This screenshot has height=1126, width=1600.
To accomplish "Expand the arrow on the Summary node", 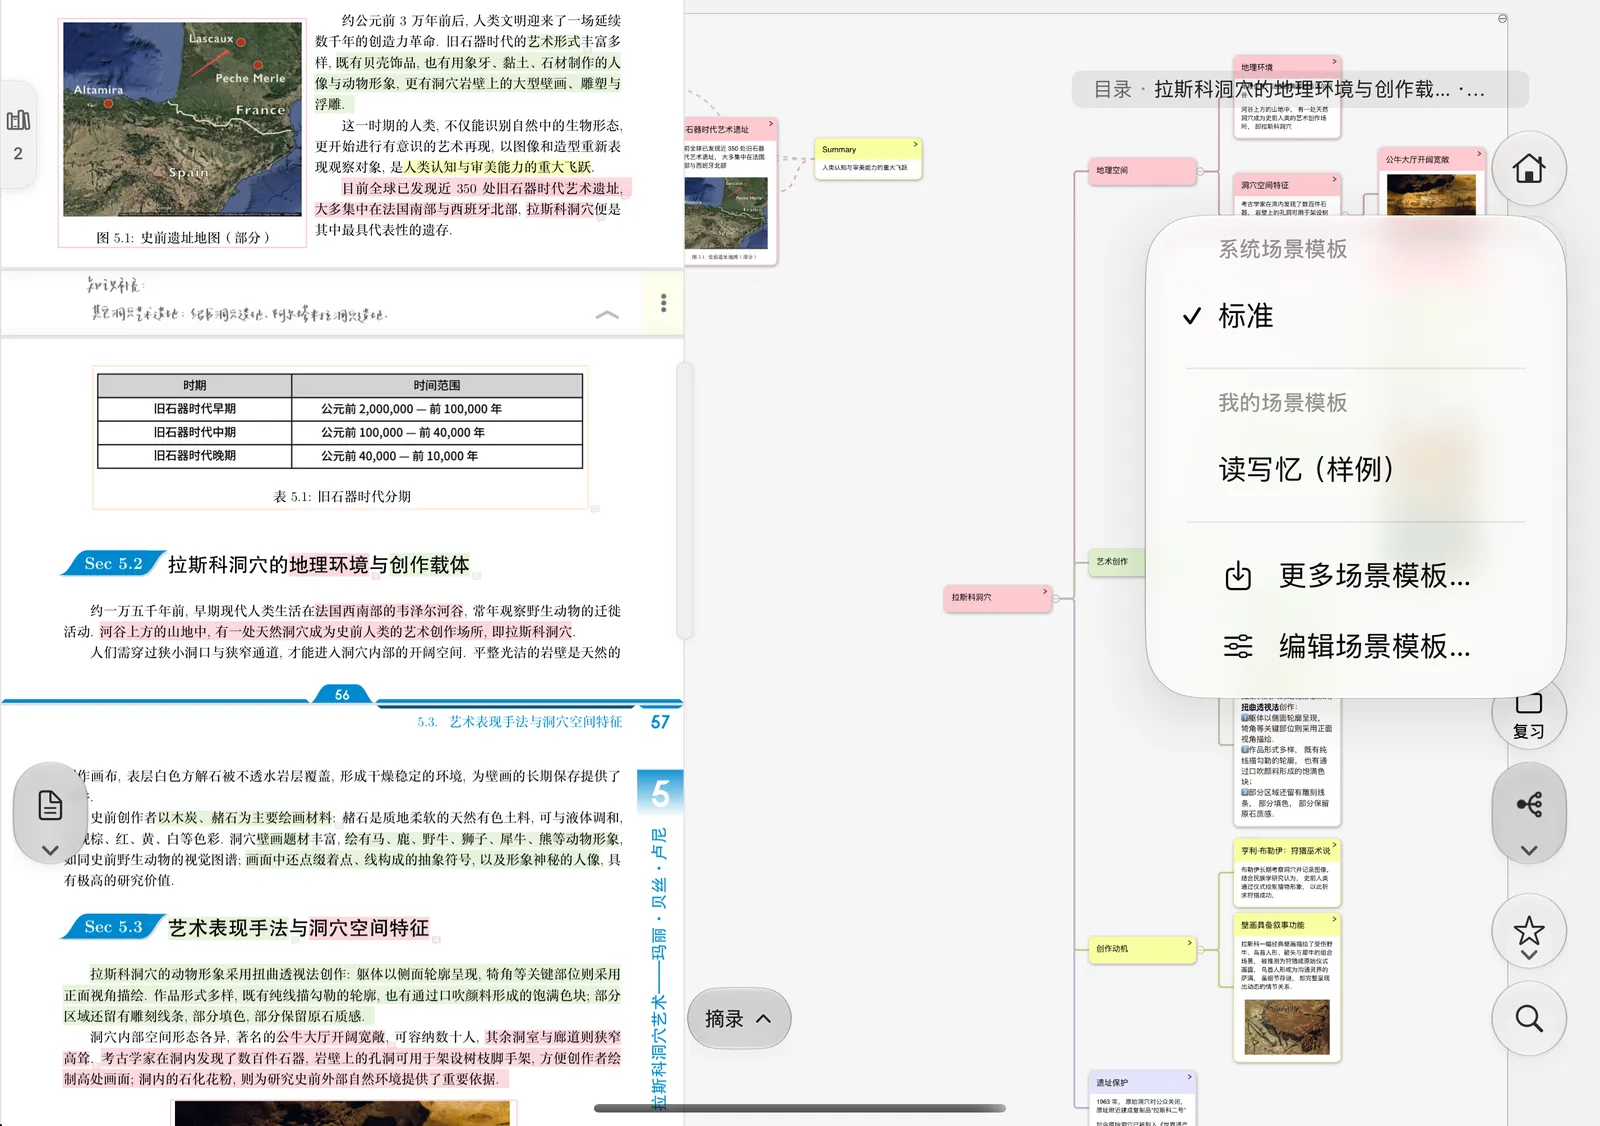I will point(915,144).
